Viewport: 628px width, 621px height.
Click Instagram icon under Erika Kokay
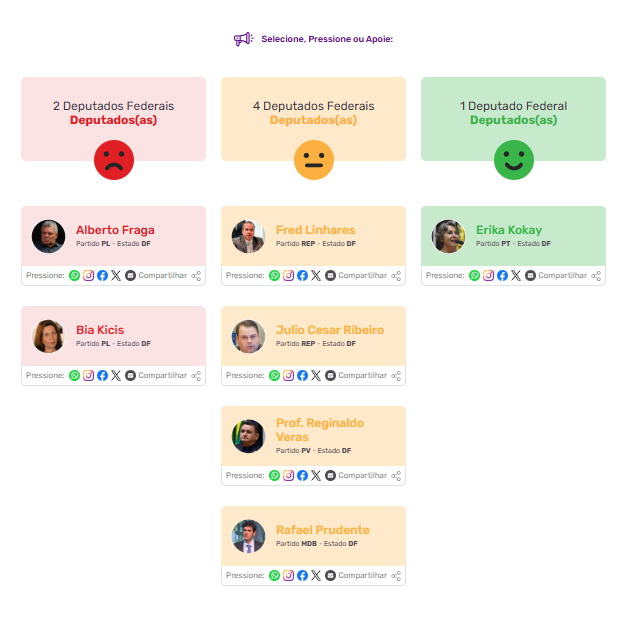click(x=489, y=276)
